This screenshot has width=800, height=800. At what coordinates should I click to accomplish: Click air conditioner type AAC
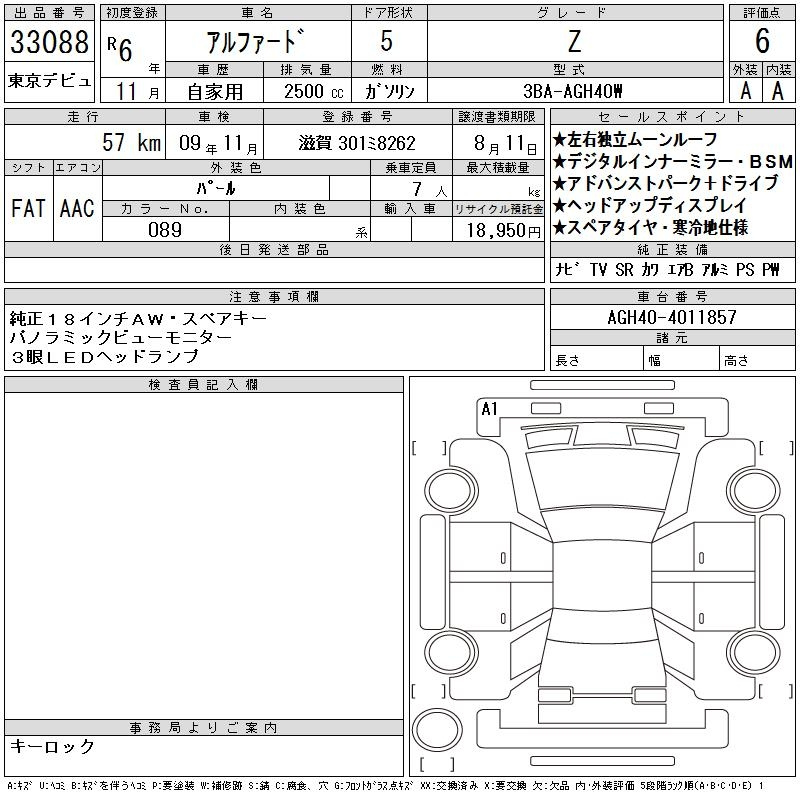click(77, 208)
